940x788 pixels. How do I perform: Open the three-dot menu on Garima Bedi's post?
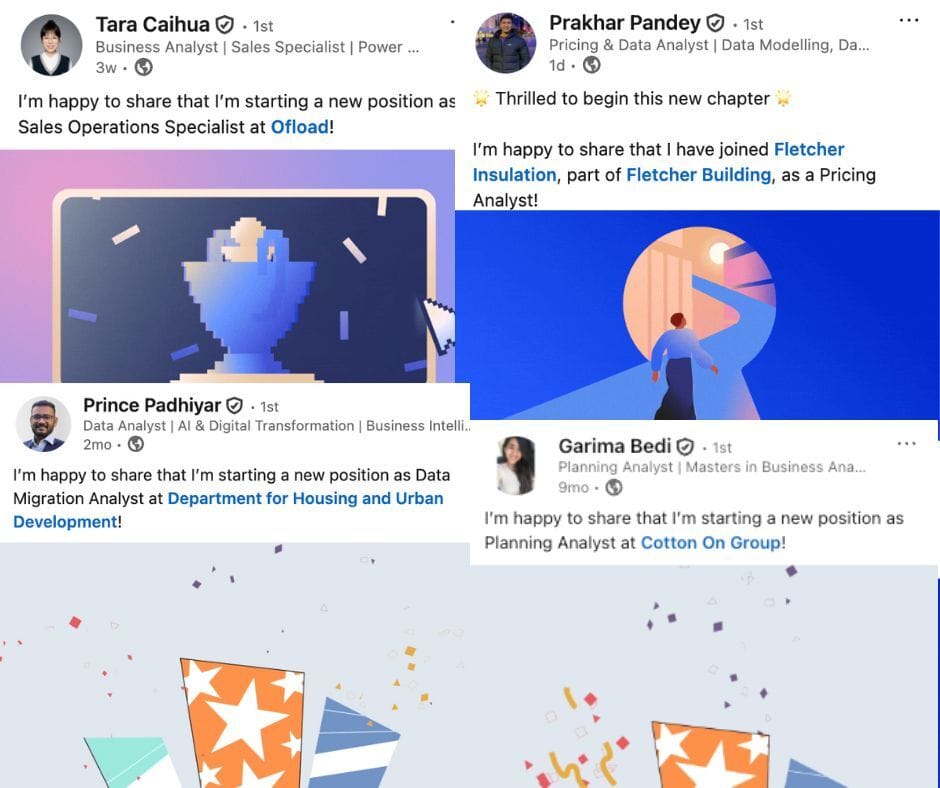(906, 444)
